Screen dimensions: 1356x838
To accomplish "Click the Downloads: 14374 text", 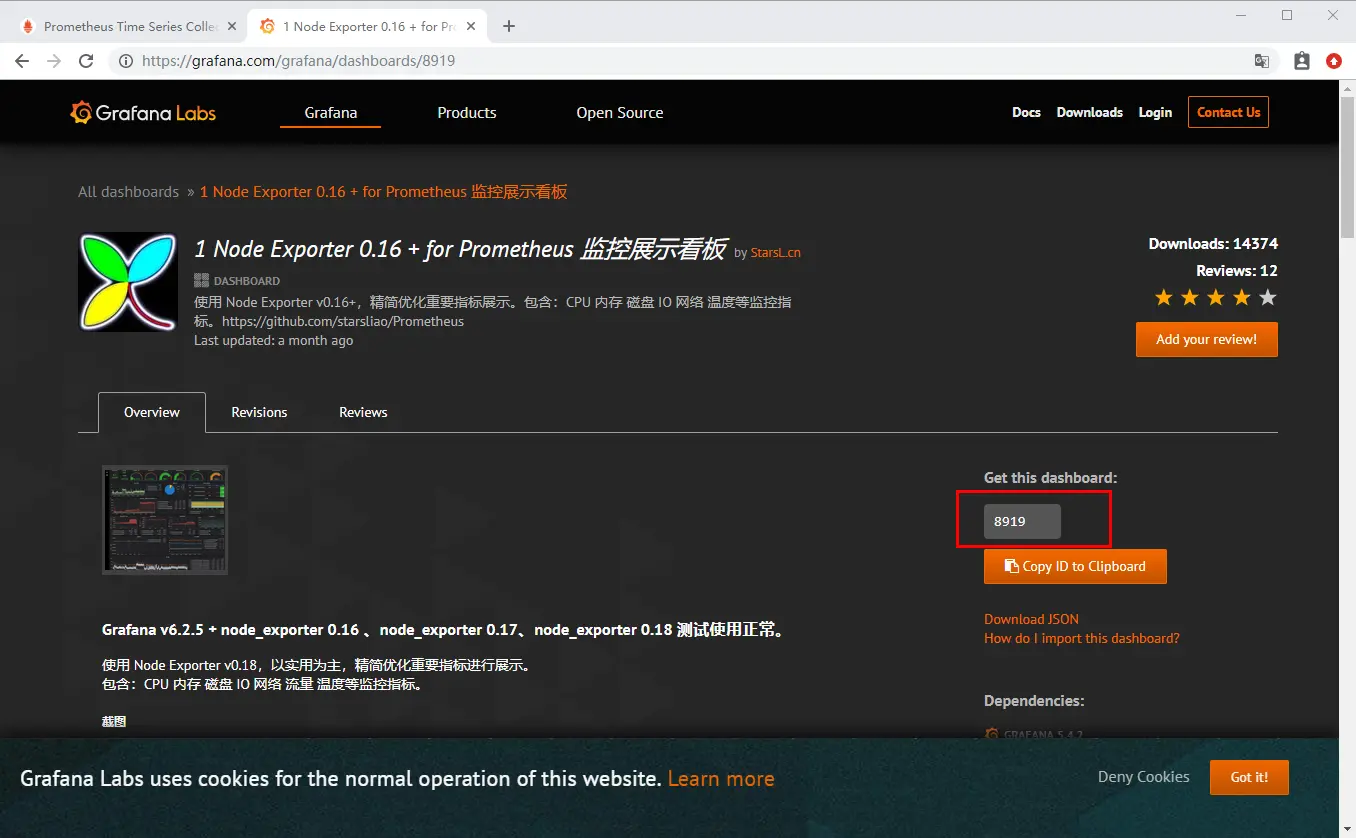I will [x=1213, y=244].
